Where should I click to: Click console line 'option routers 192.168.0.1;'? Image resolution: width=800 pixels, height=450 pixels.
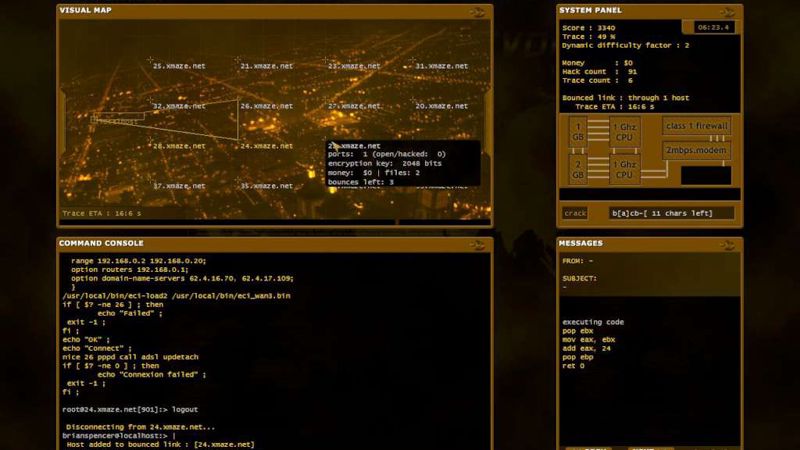point(130,269)
